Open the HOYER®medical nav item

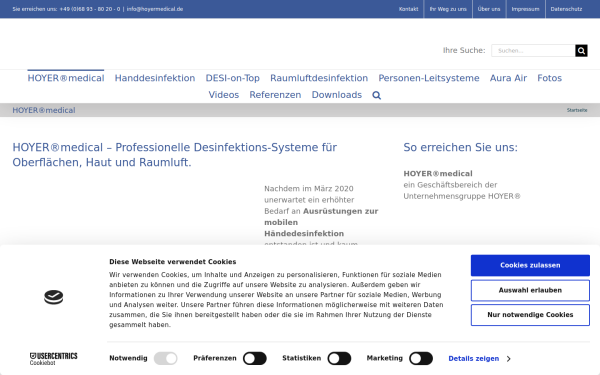tap(66, 78)
